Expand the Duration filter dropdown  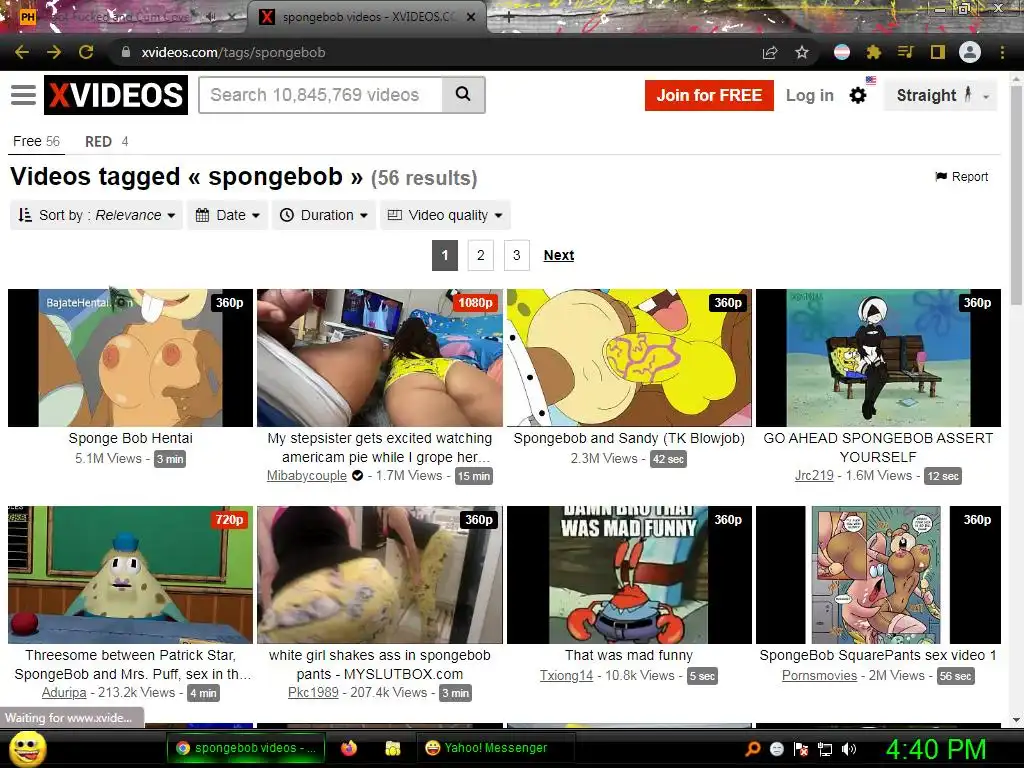(324, 215)
